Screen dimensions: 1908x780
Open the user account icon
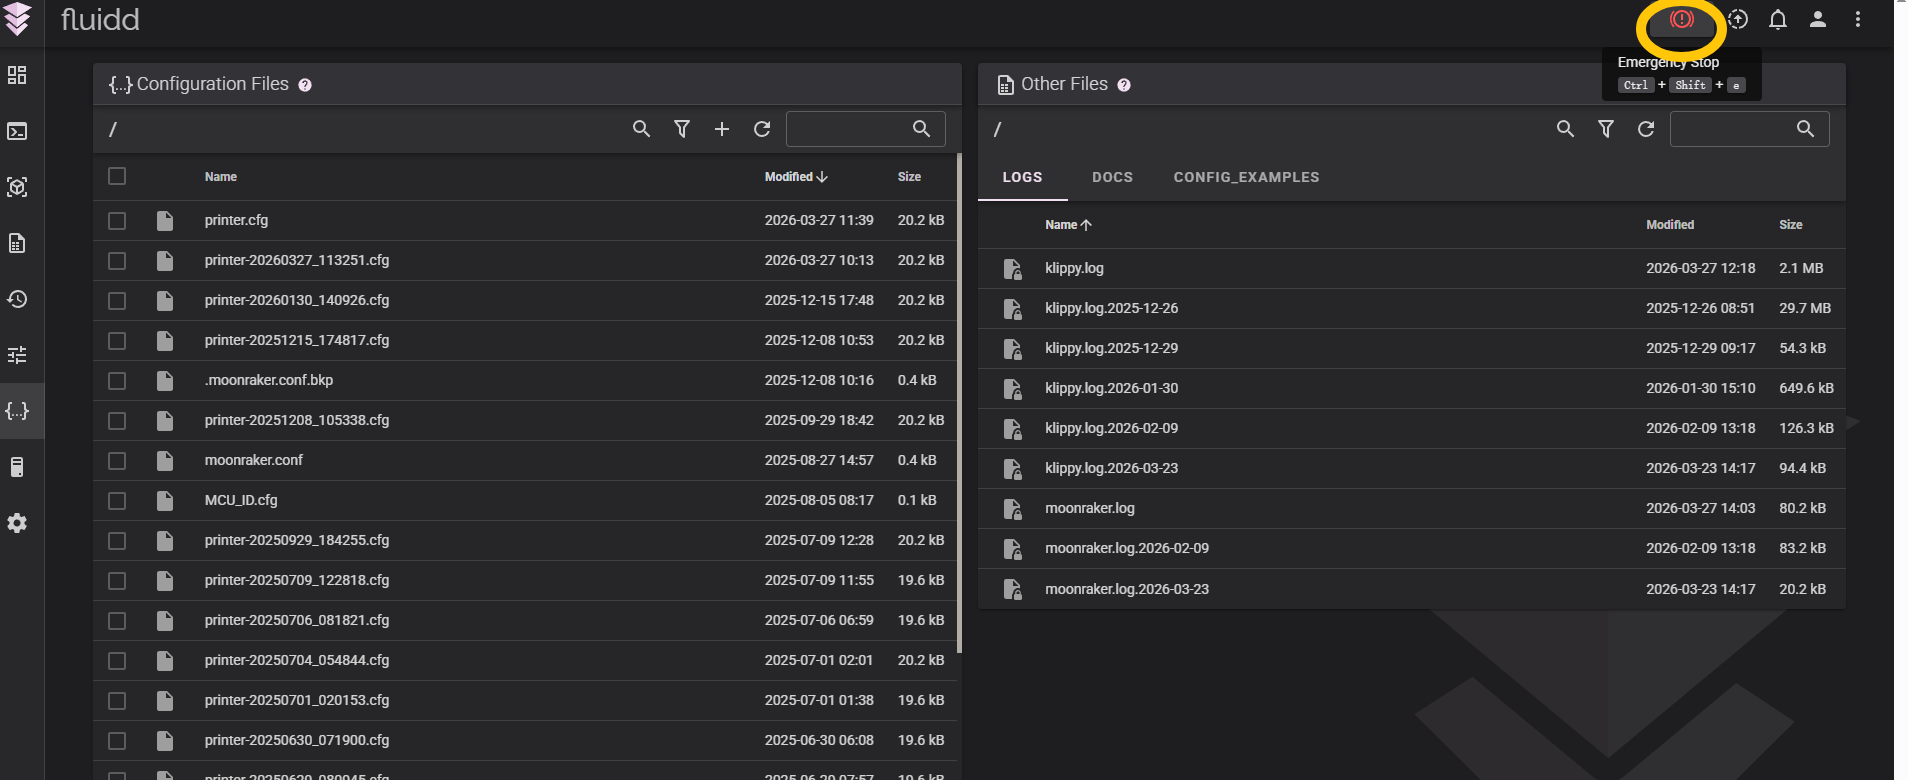click(1817, 20)
